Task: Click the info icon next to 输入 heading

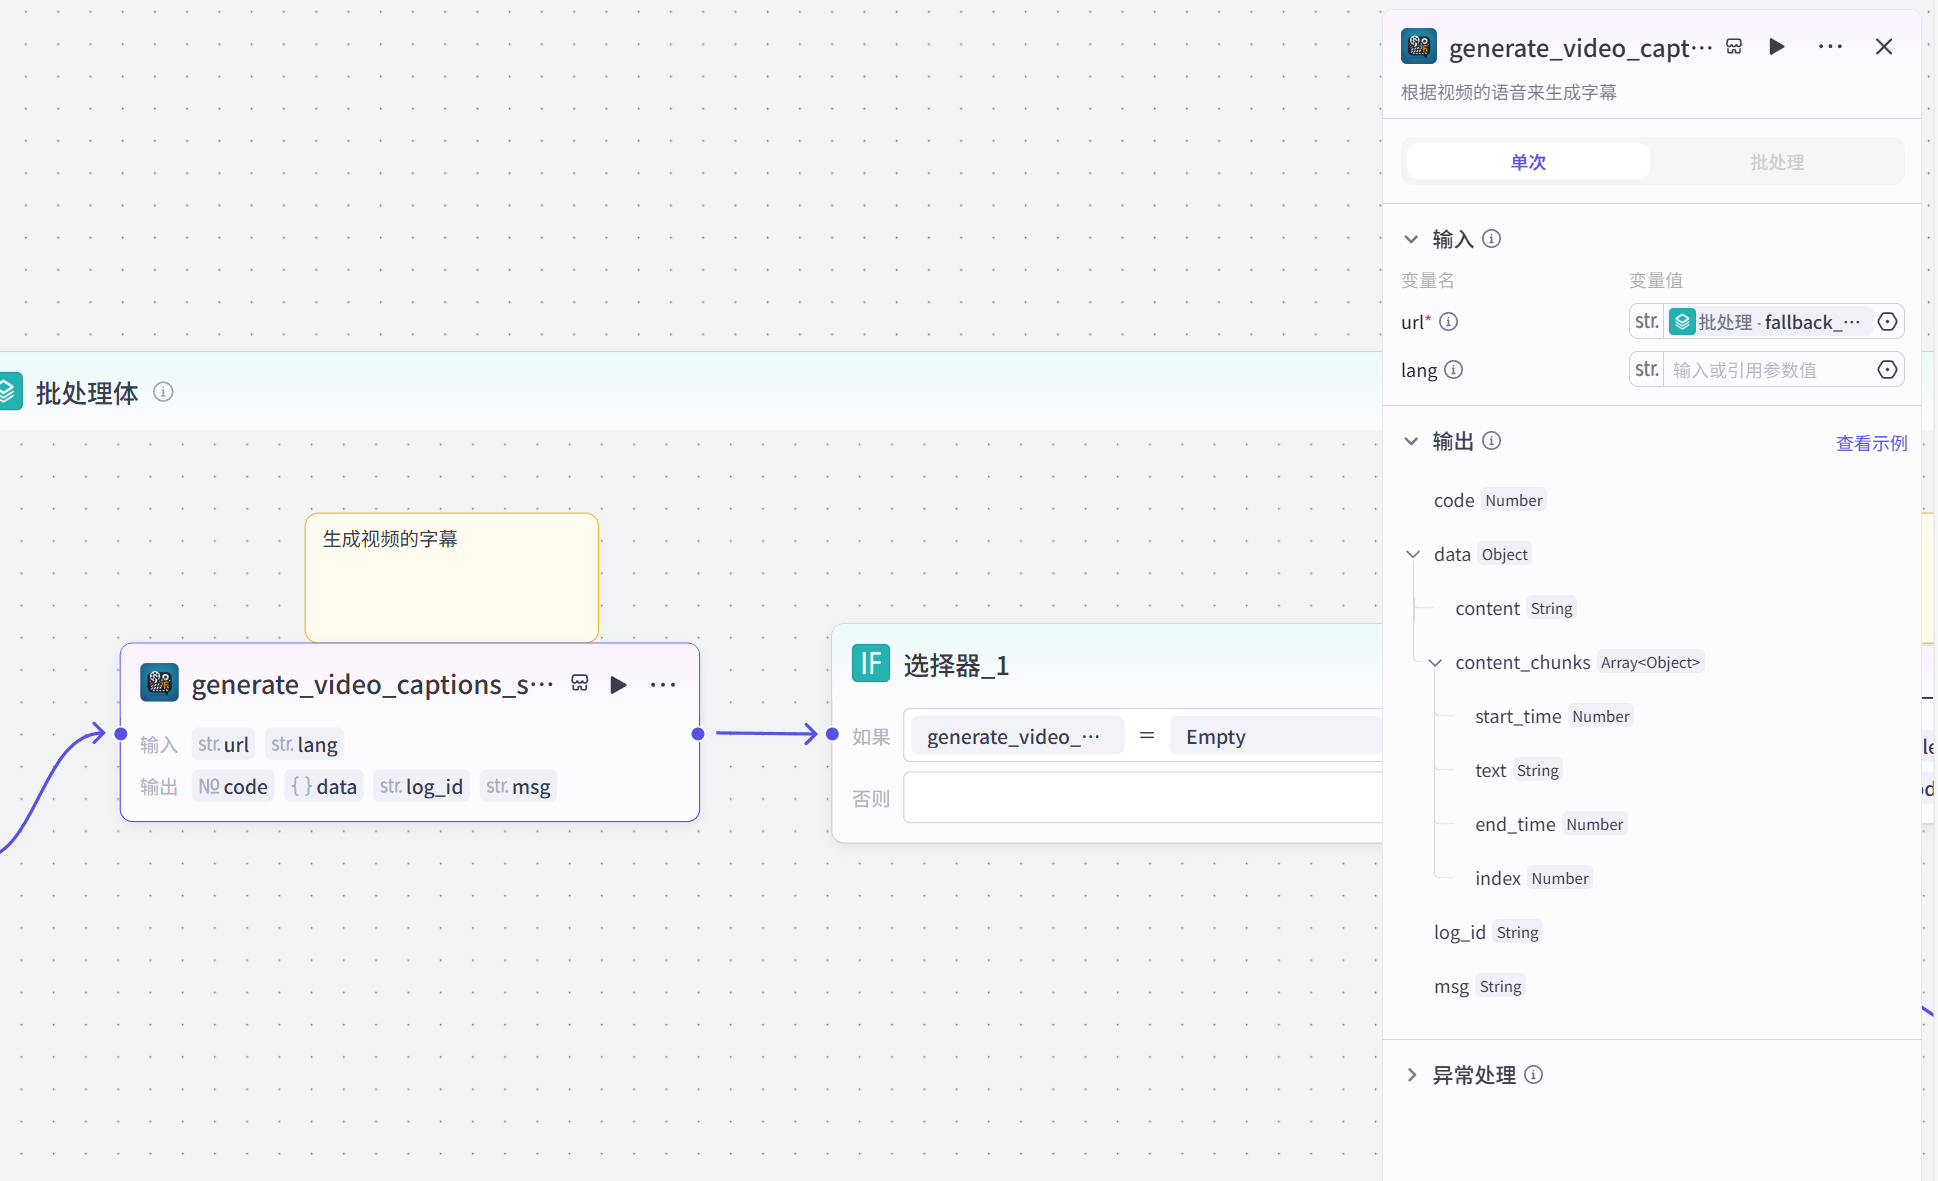Action: 1491,239
